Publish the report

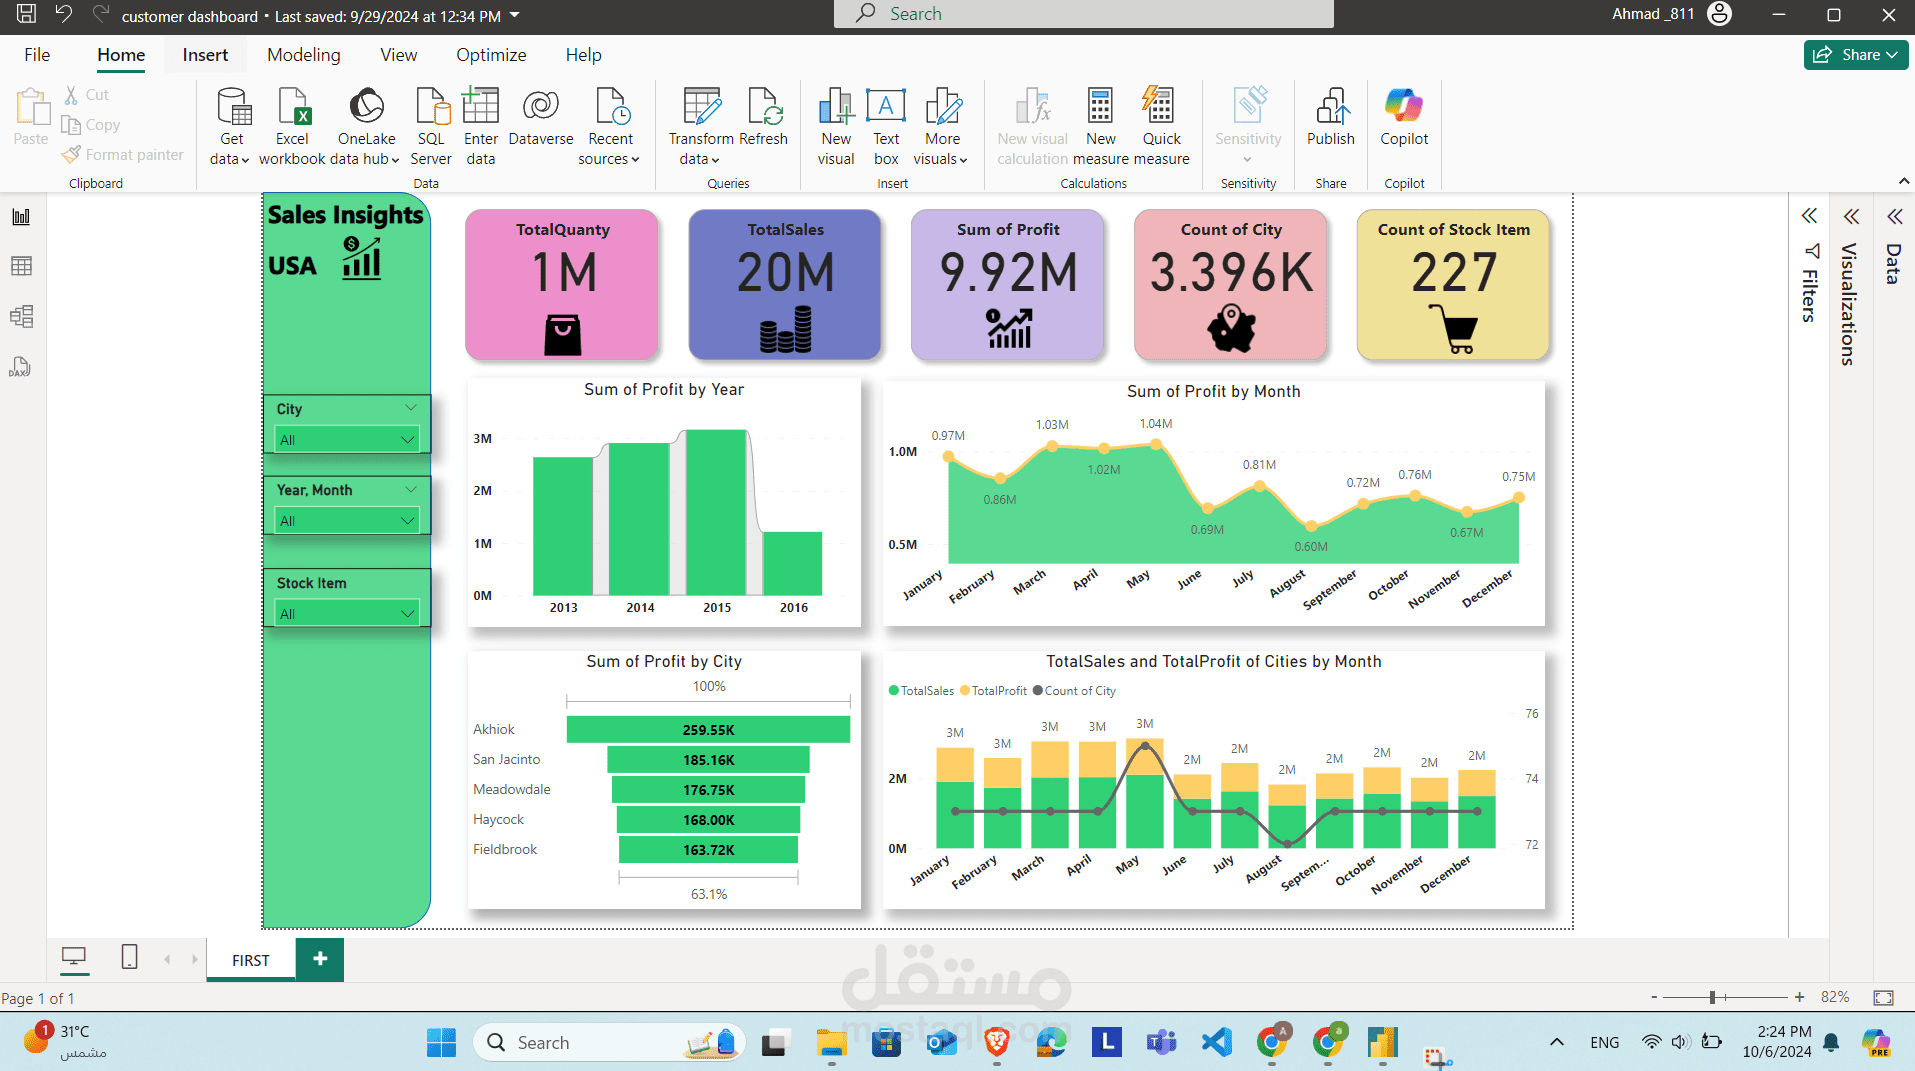pyautogui.click(x=1331, y=118)
